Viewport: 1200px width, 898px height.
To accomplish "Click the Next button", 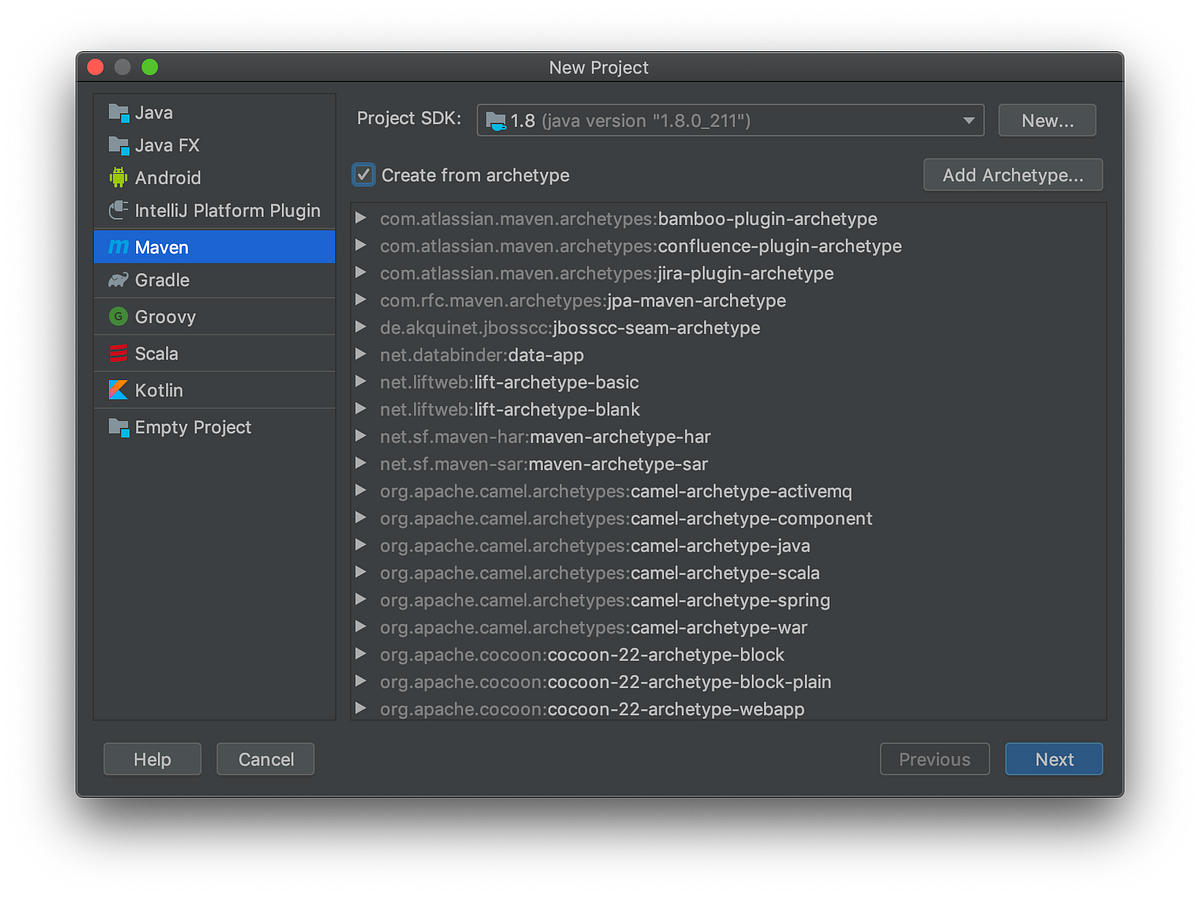I will tap(1053, 759).
